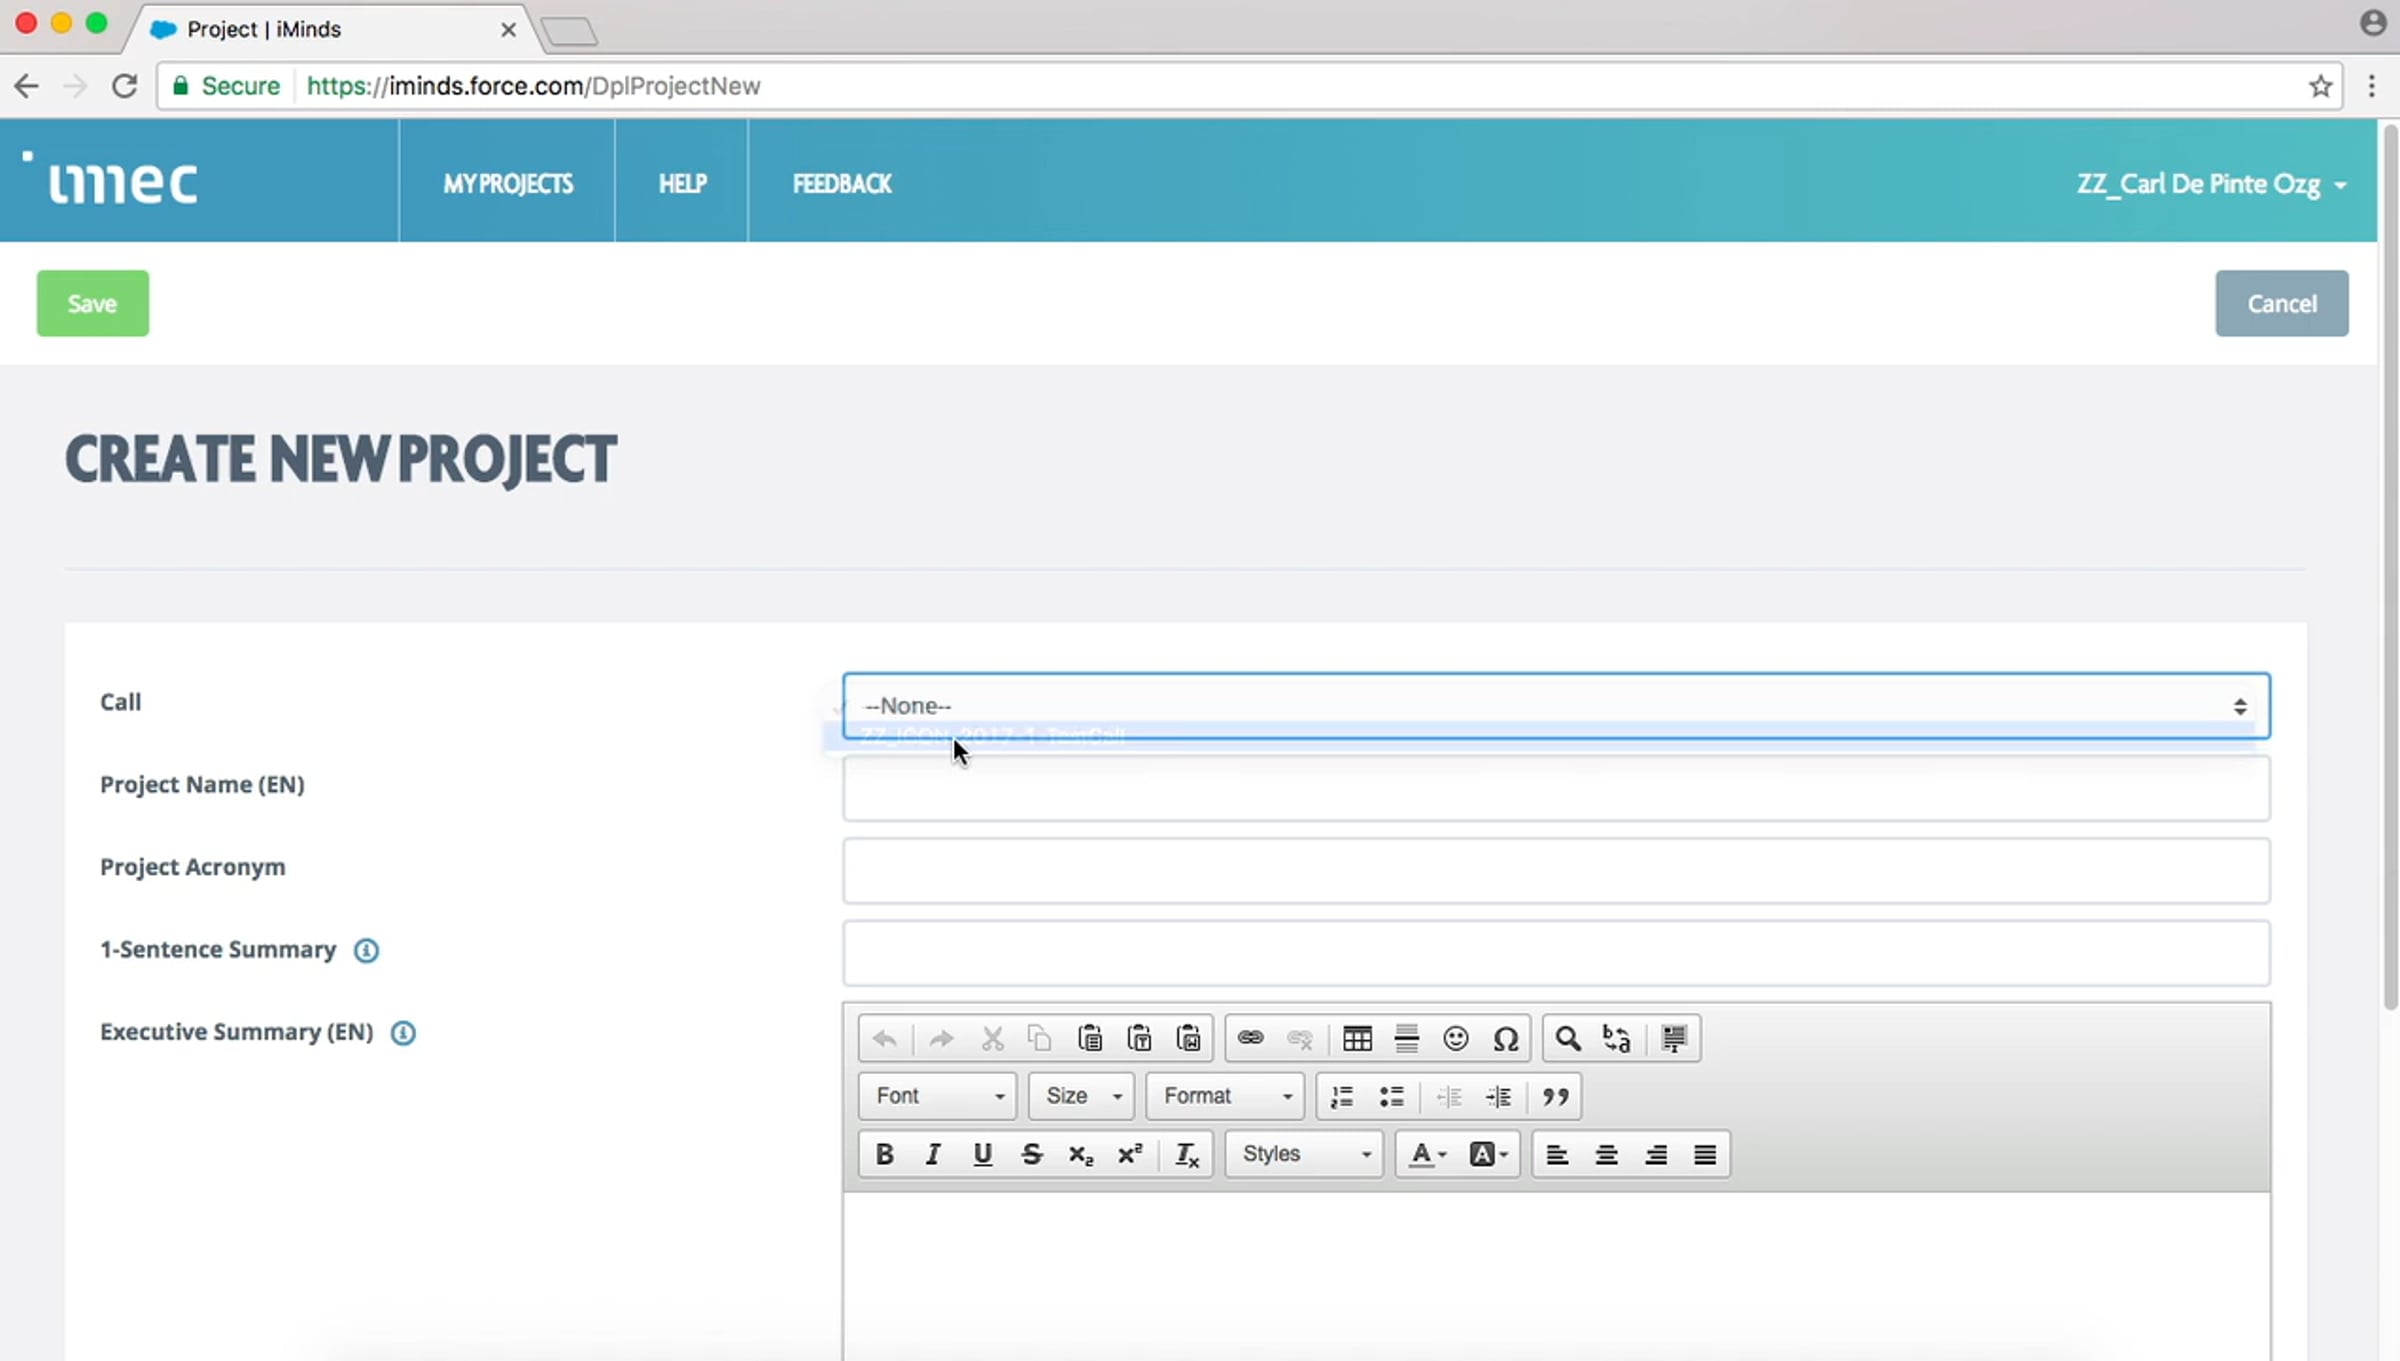Insert a table into the summary

point(1357,1039)
